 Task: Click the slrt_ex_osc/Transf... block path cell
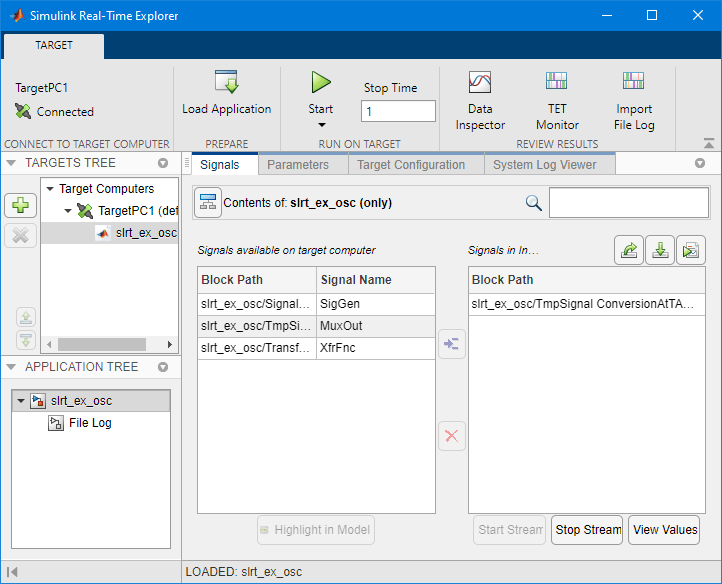[256, 348]
